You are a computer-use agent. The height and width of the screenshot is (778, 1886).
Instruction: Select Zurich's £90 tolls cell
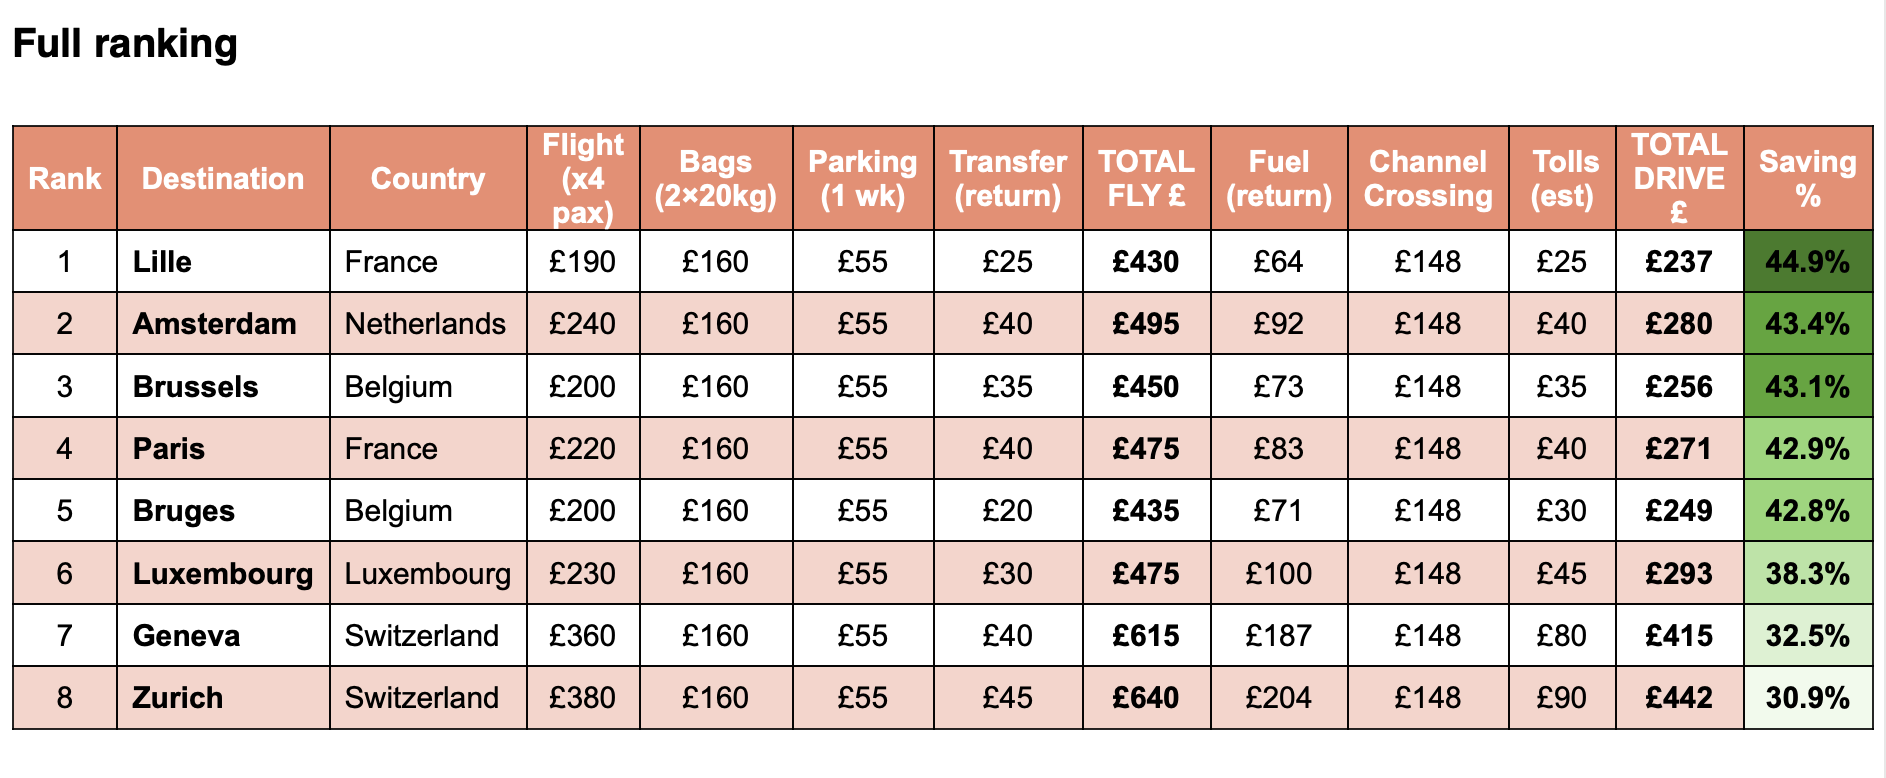point(1562,697)
